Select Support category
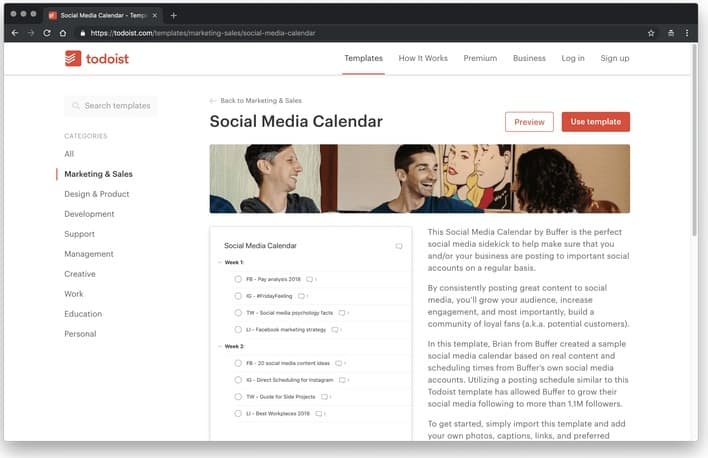This screenshot has width=708, height=458. 79,234
